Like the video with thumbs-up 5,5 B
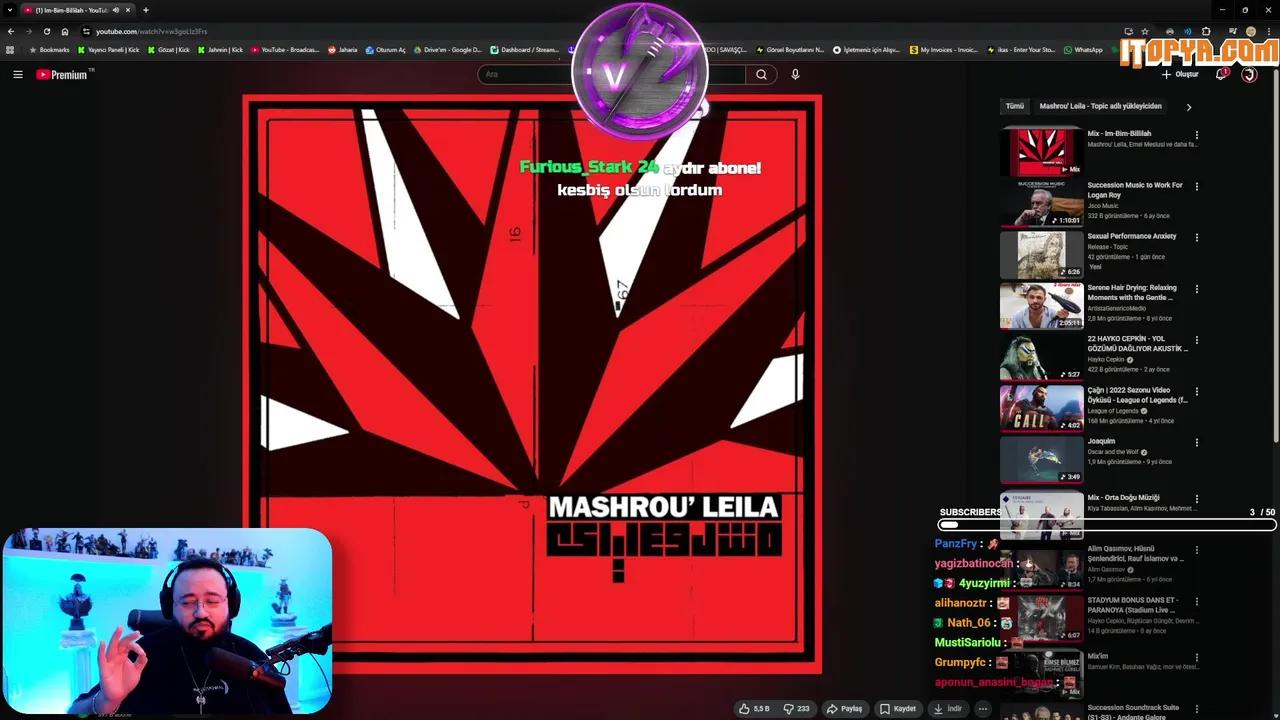This screenshot has width=1280, height=720. pyautogui.click(x=754, y=709)
